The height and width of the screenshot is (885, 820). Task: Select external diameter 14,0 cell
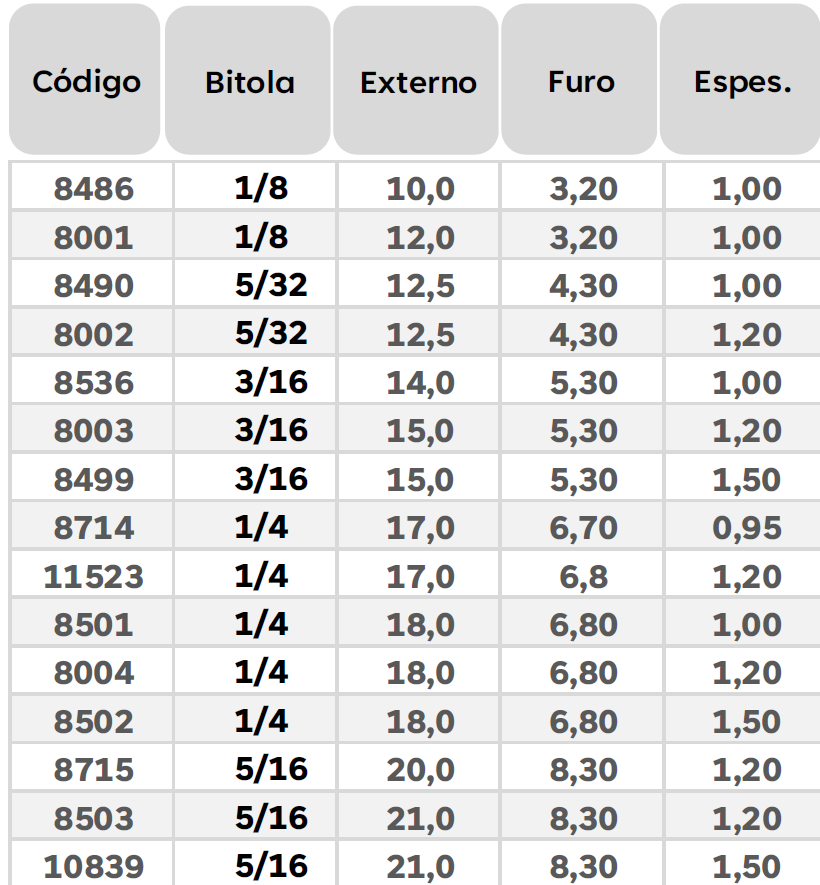418,382
